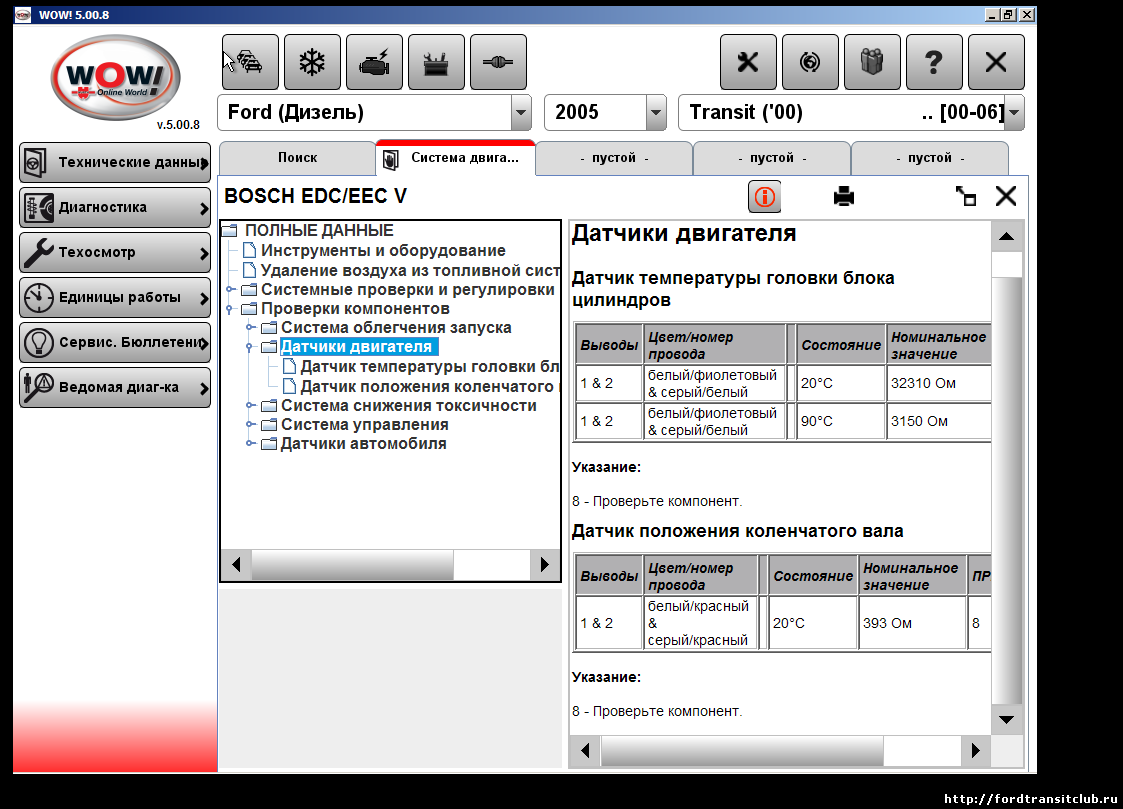1123x809 pixels.
Task: Click left arrow of content horizontal scrollbar
Action: [585, 750]
